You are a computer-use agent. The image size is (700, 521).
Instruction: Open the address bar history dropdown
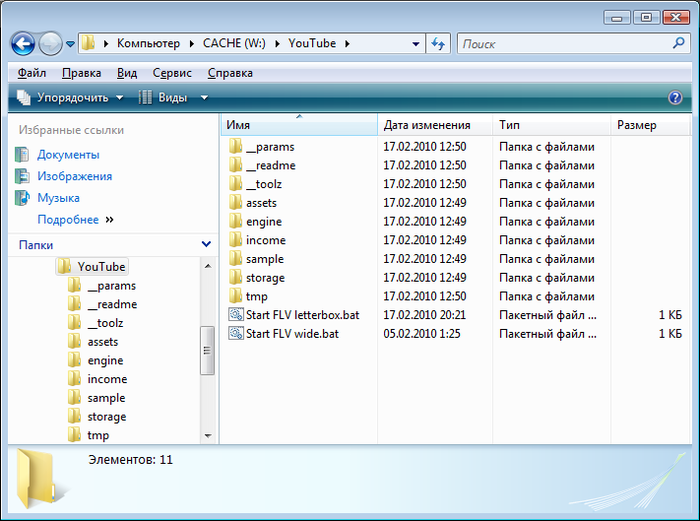(416, 44)
